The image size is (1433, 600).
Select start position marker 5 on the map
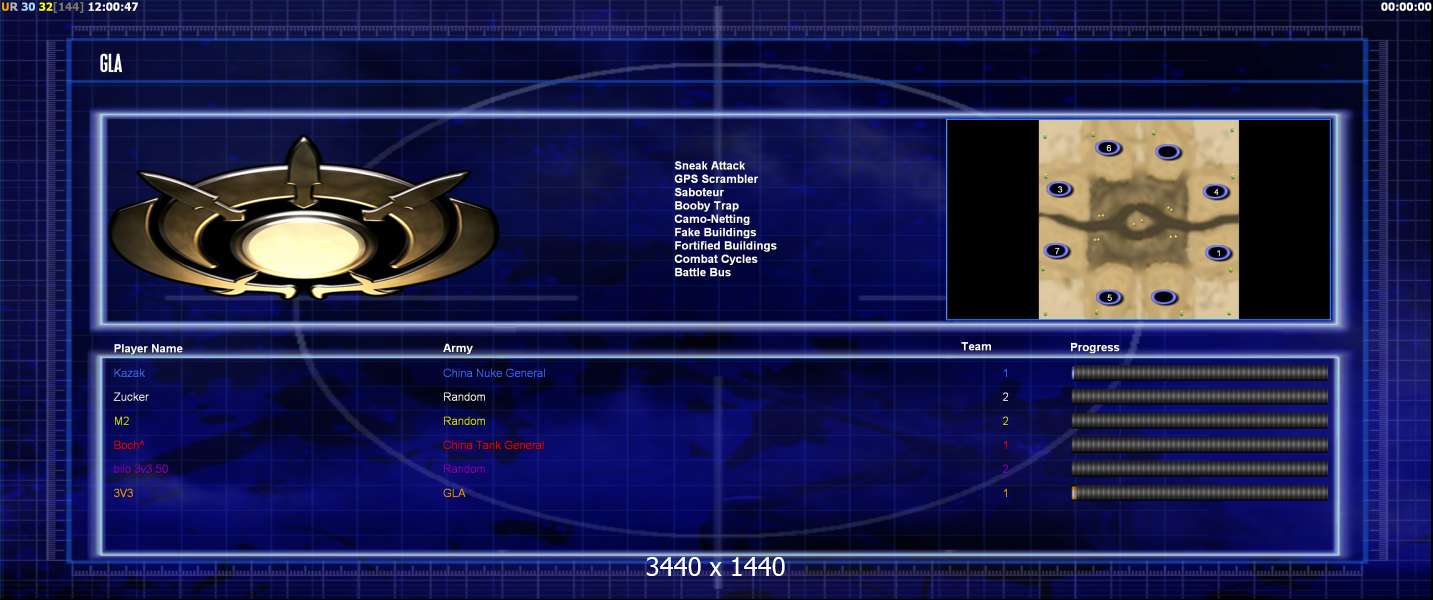[x=1109, y=297]
